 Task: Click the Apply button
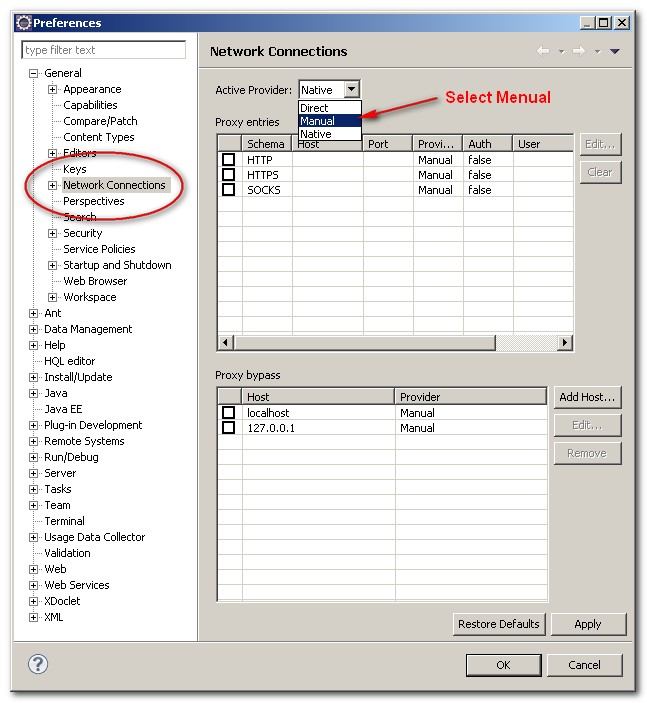588,624
